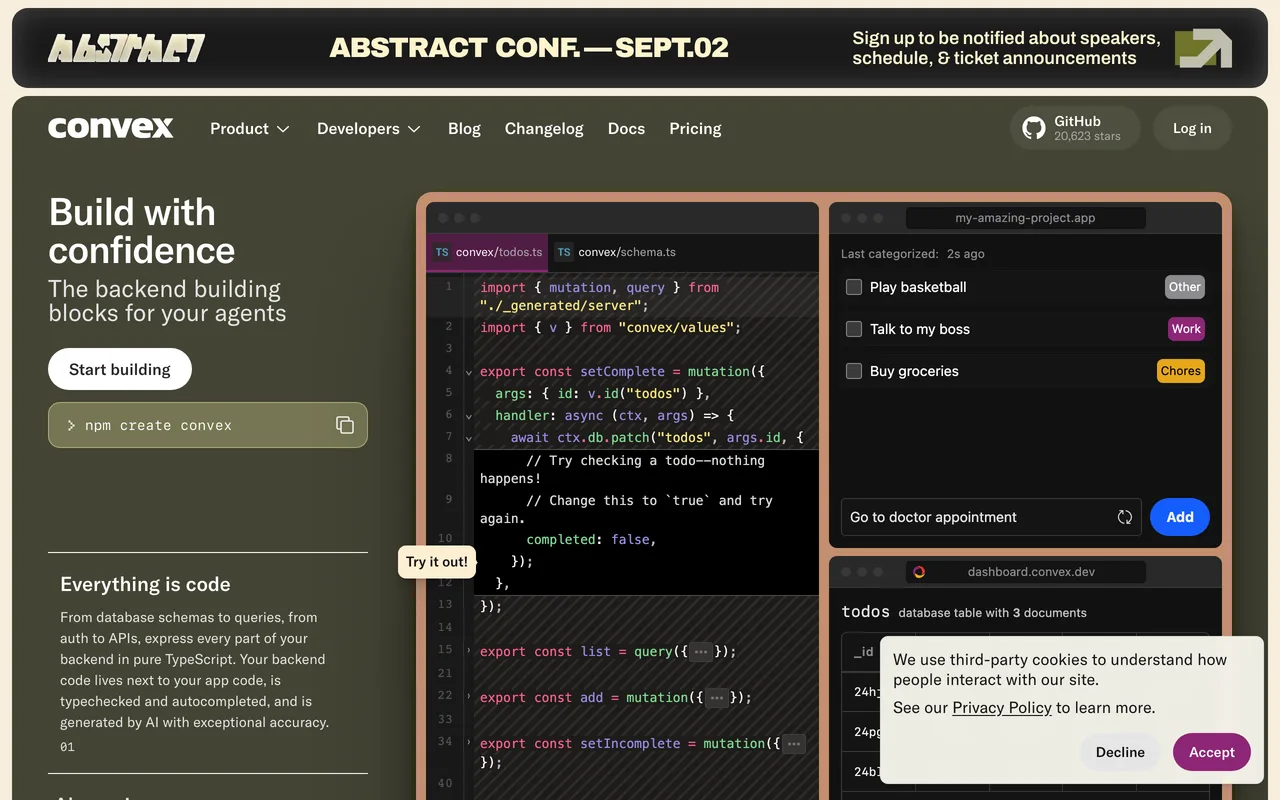Viewport: 1280px width, 800px height.
Task: Open the Developers dropdown menu
Action: (x=368, y=128)
